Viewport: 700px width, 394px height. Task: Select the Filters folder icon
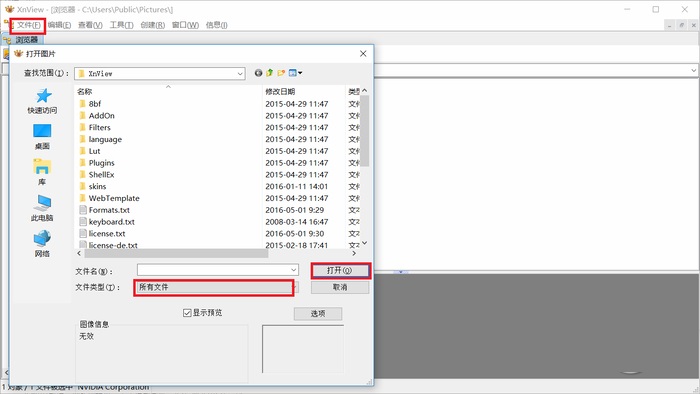tap(83, 127)
